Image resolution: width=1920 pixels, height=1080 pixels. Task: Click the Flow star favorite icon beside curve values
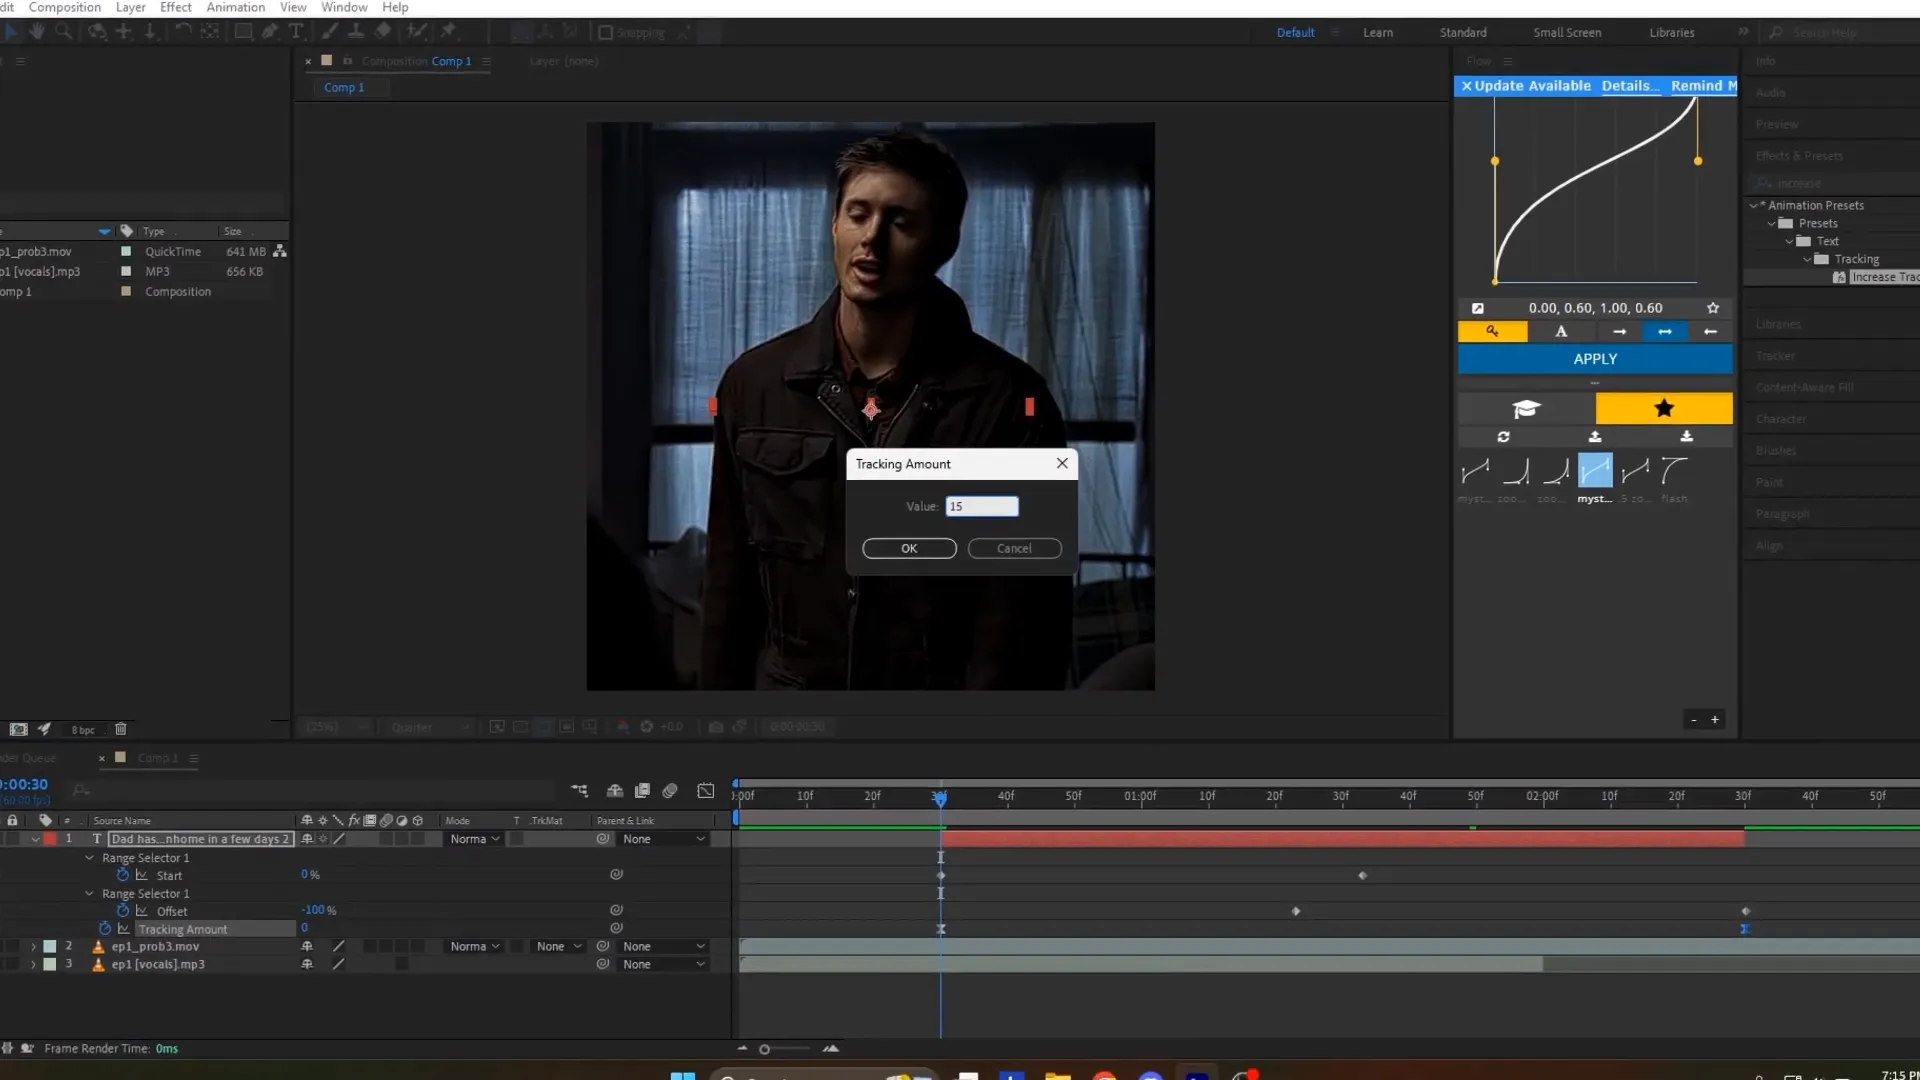point(1713,308)
